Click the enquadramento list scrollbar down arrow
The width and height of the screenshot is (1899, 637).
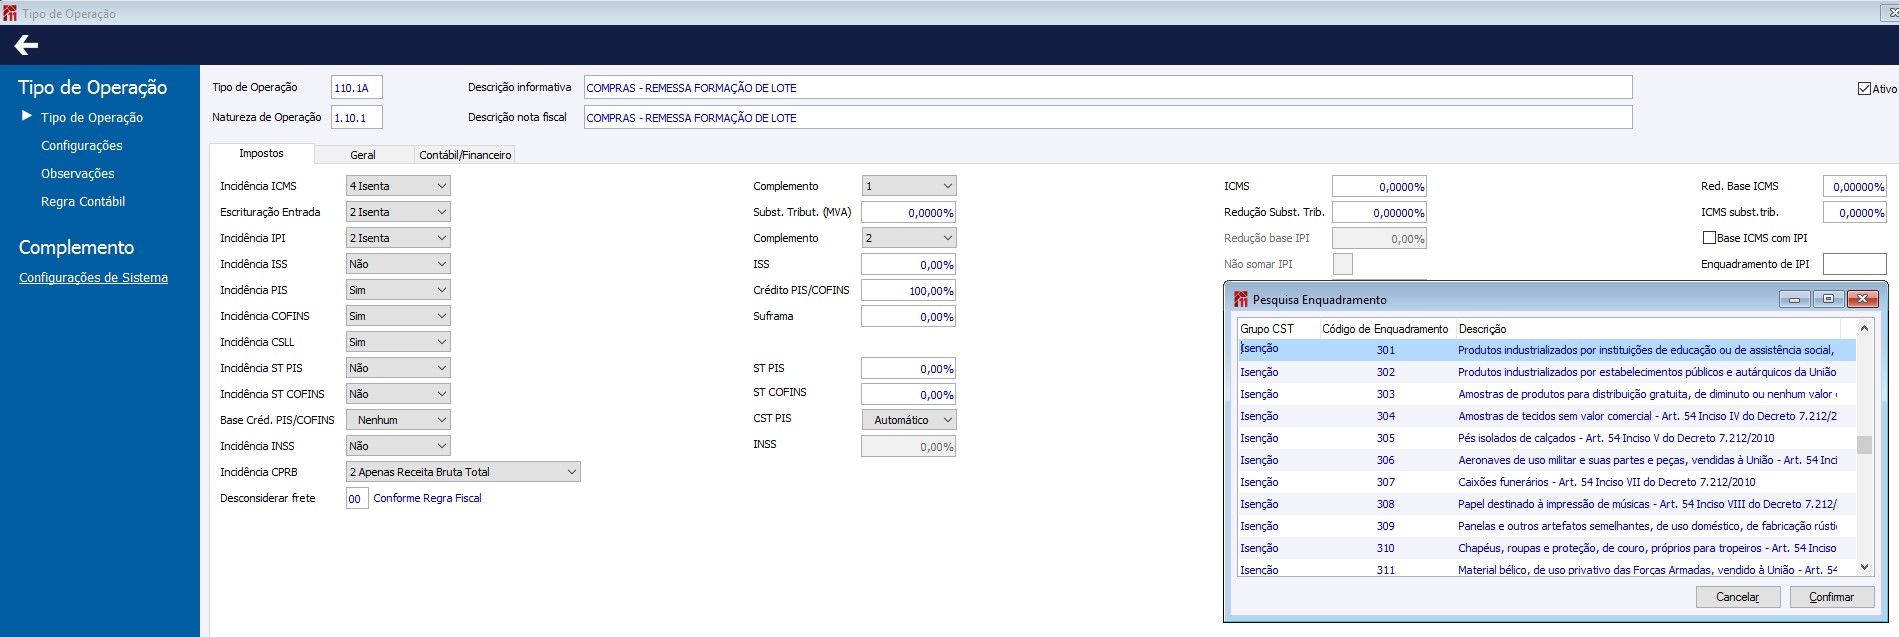pyautogui.click(x=1864, y=567)
